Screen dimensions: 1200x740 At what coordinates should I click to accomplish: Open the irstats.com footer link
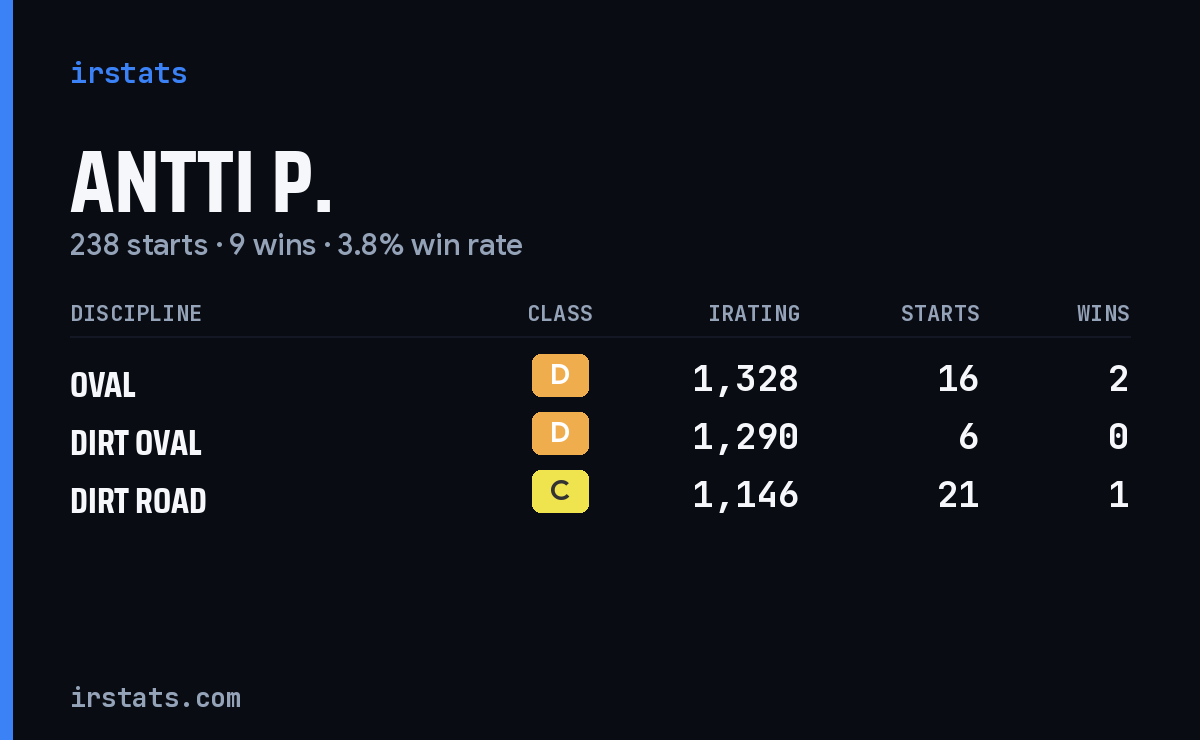click(155, 698)
